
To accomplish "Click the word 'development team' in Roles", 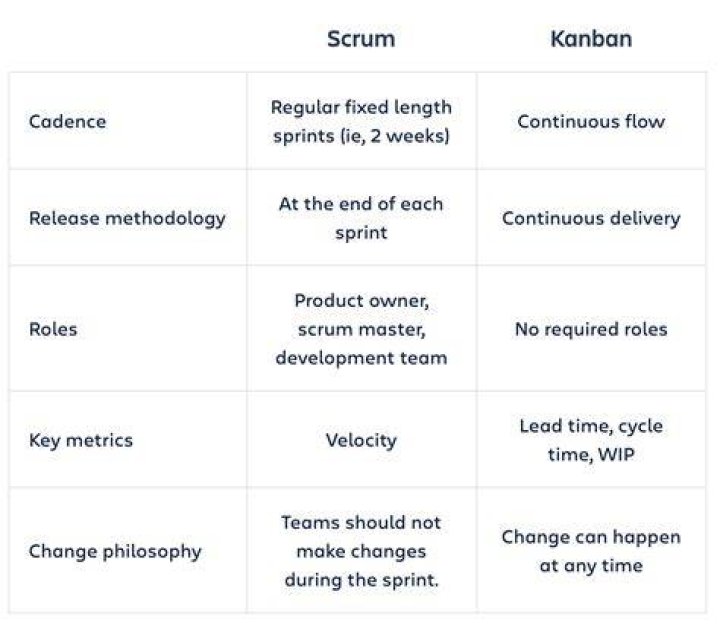I will (x=361, y=358).
